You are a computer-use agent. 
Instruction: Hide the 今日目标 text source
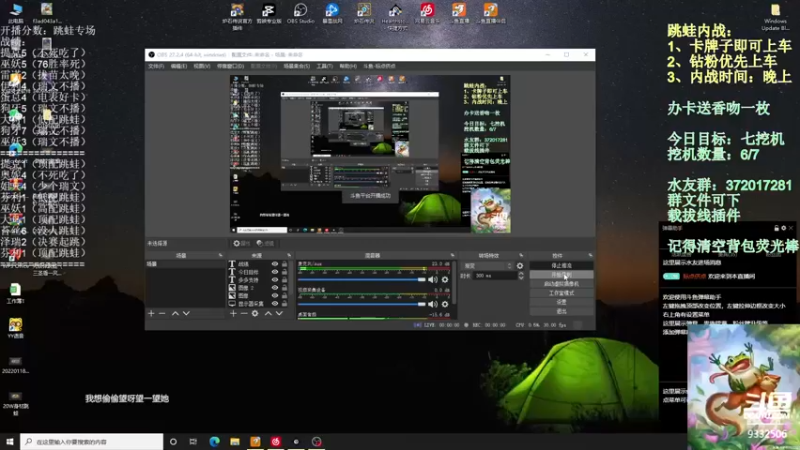275,272
